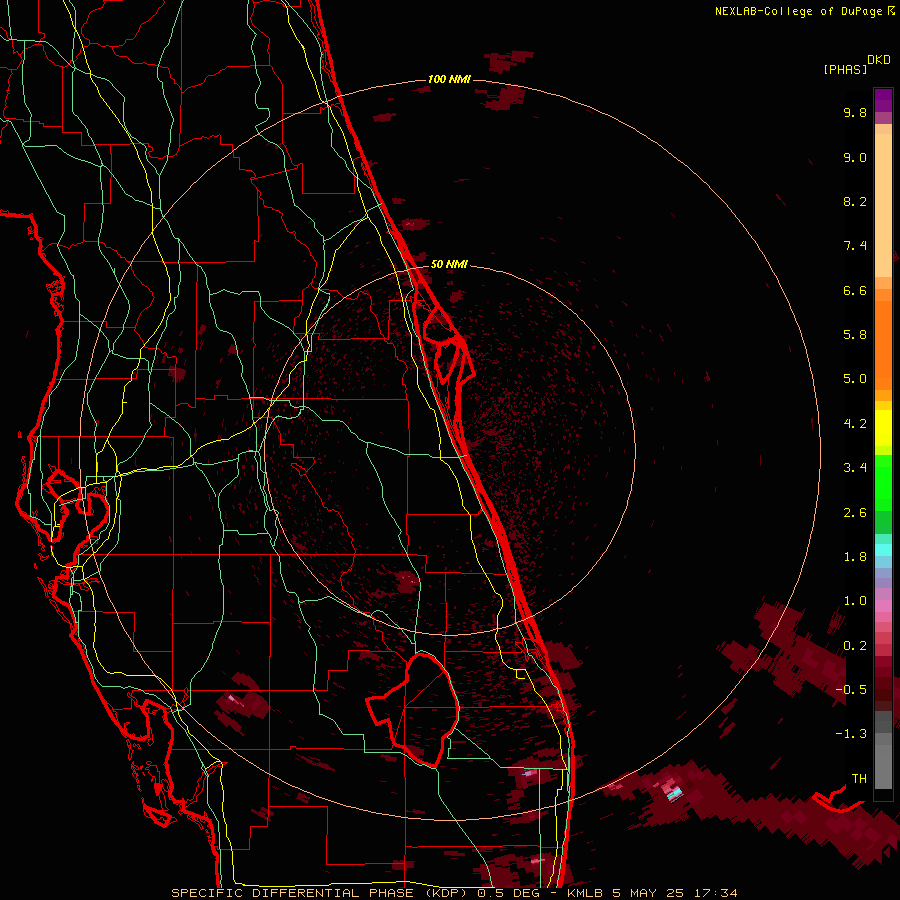
Task: Pick the bright green segment of color bar
Action: 883,482
